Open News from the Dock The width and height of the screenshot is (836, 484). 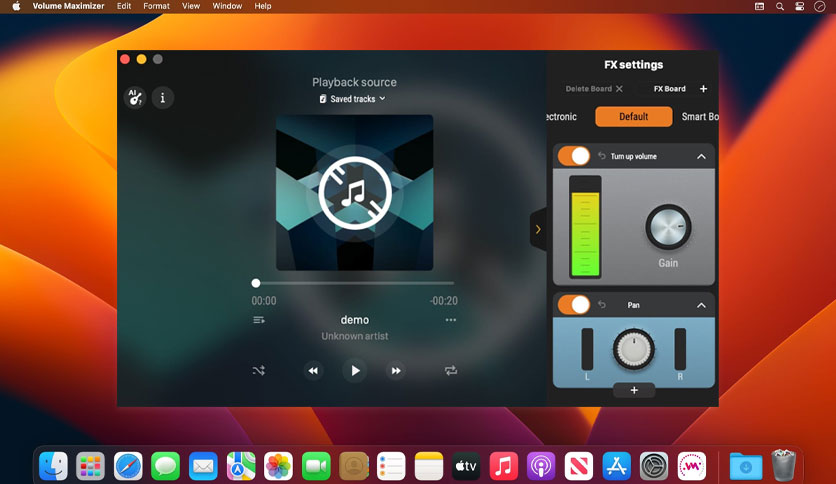pyautogui.click(x=579, y=466)
